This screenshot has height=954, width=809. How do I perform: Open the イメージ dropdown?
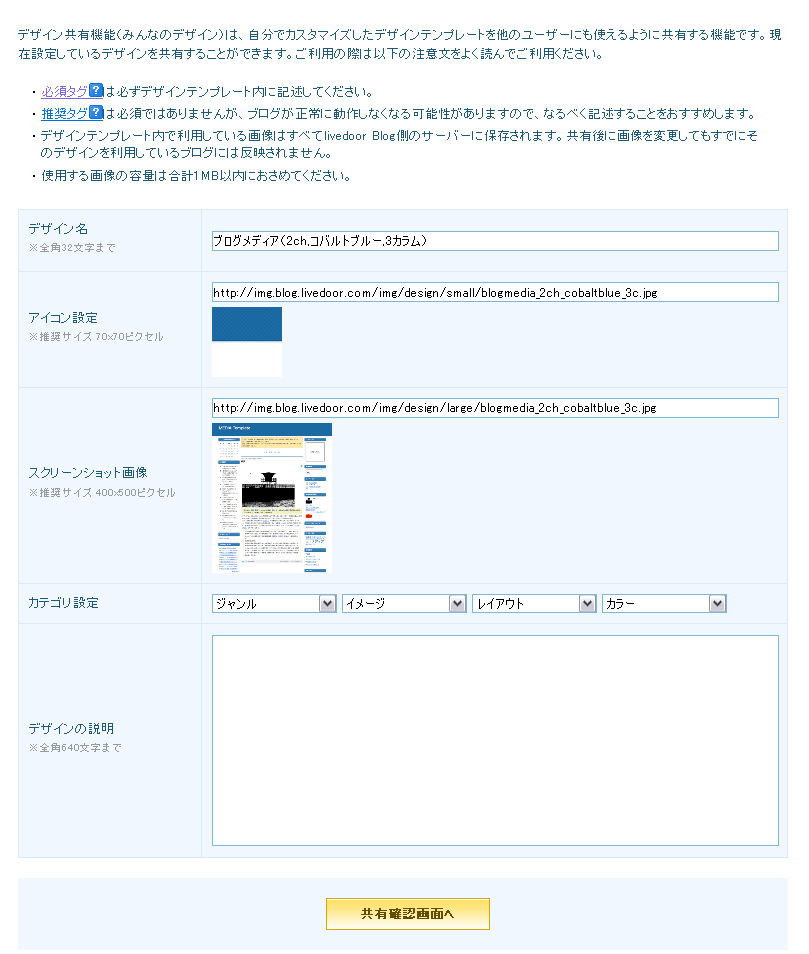[404, 604]
